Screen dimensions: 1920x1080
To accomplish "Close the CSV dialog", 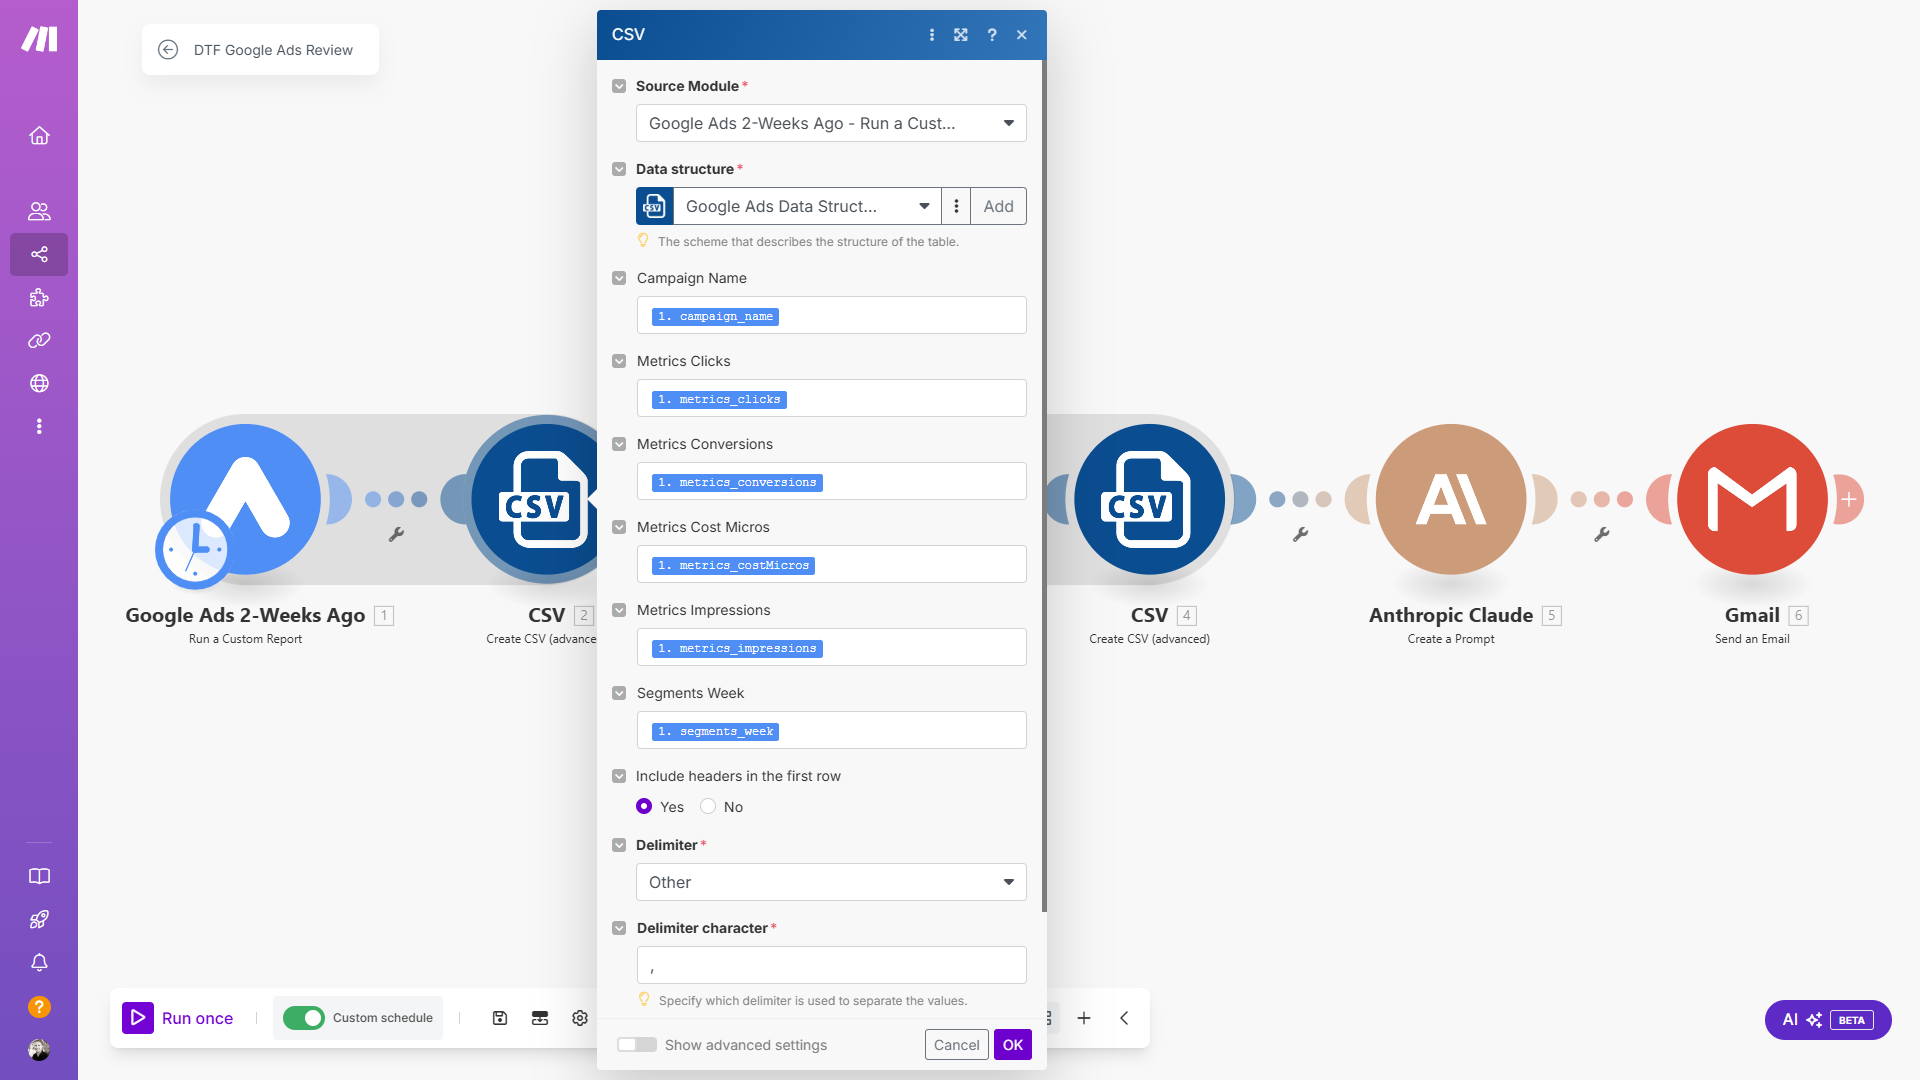I will coord(1022,35).
